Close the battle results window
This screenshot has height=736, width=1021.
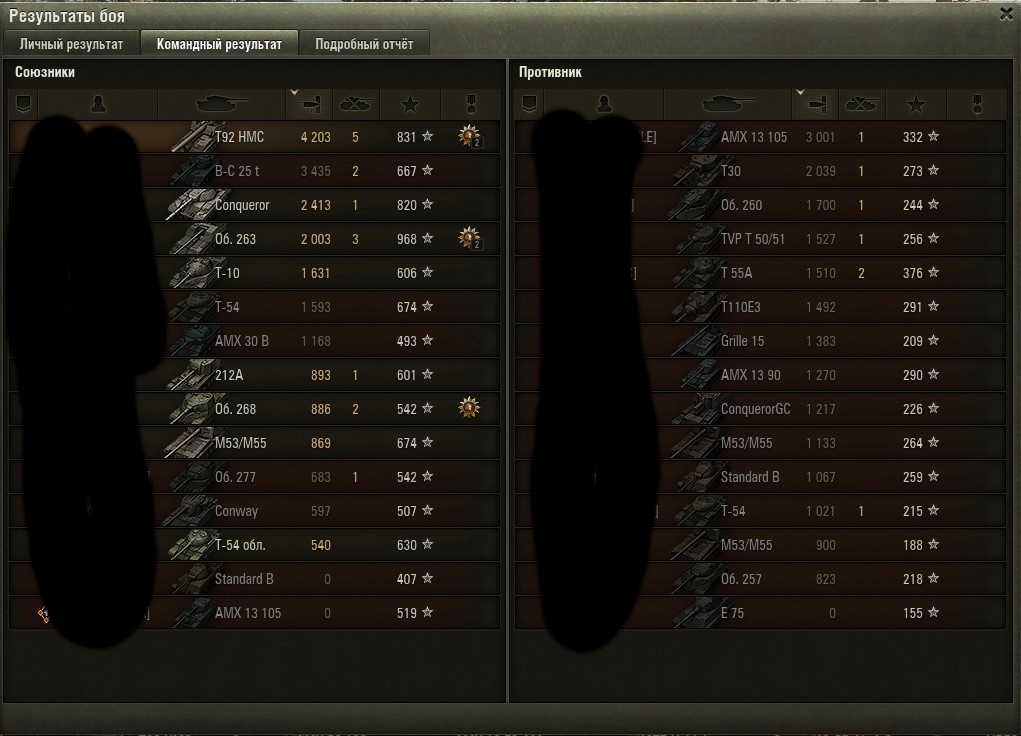1006,14
